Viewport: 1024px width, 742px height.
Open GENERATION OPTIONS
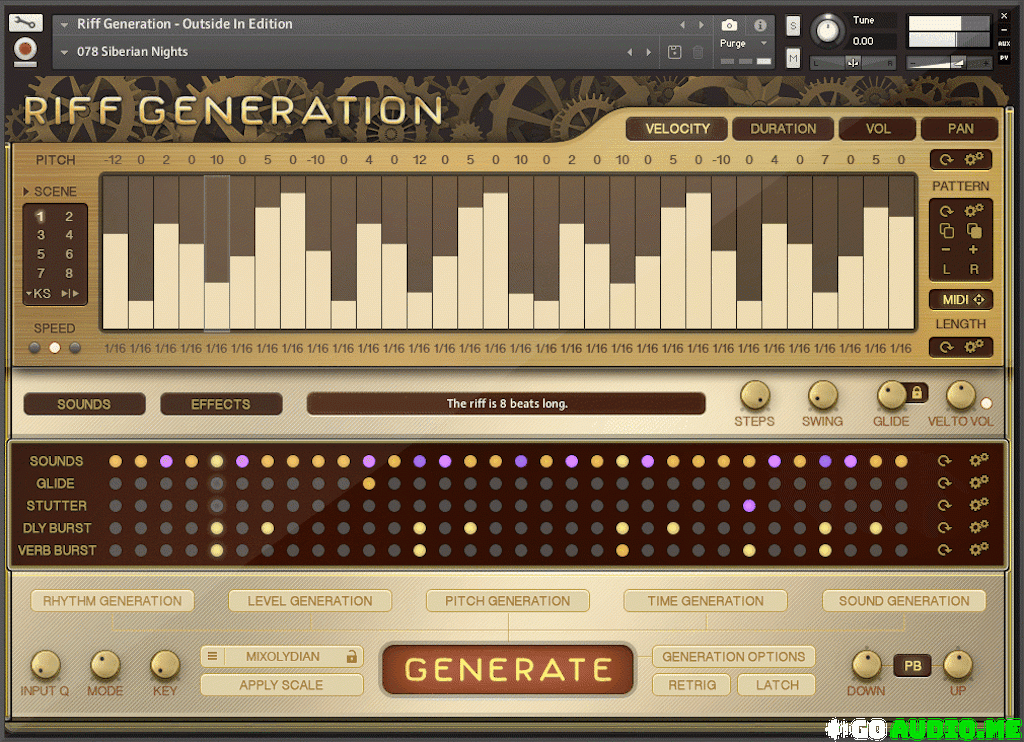pyautogui.click(x=733, y=656)
